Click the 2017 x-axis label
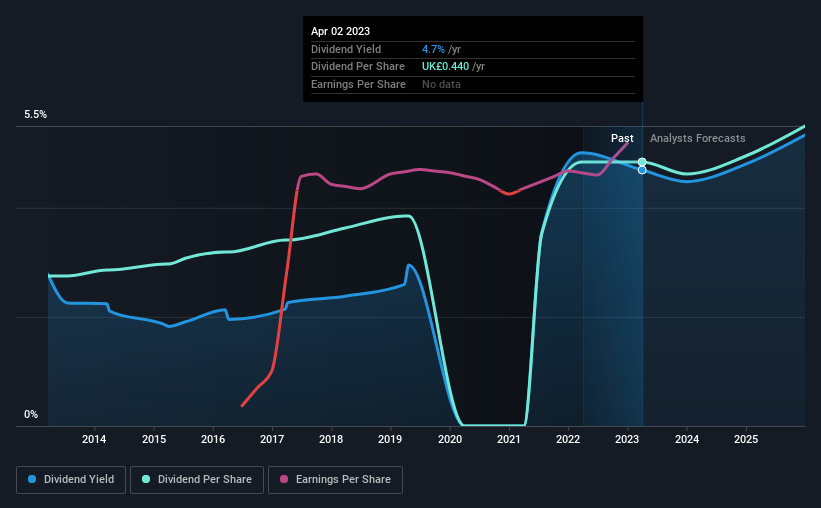 (272, 439)
